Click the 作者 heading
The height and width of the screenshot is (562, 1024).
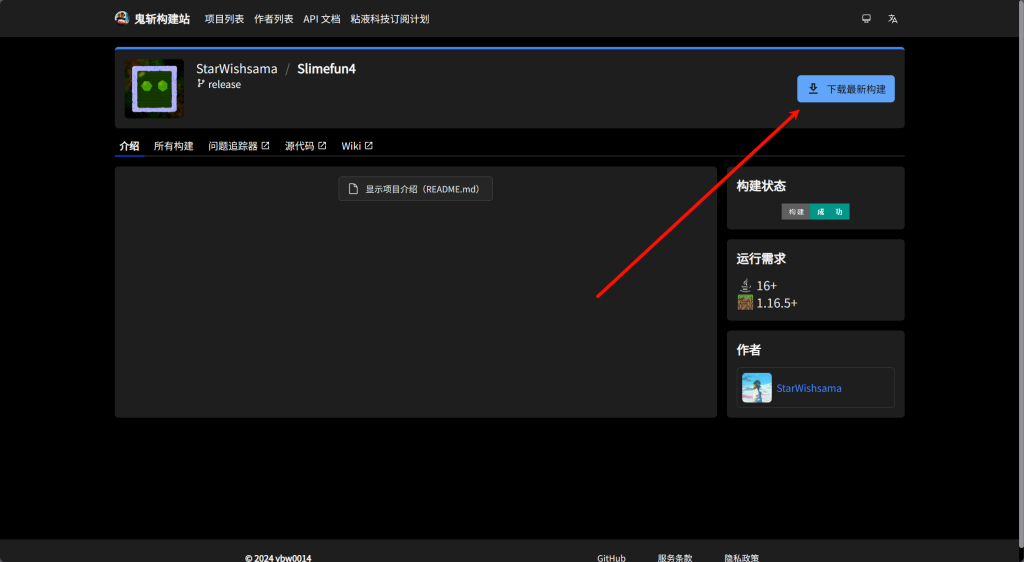749,350
